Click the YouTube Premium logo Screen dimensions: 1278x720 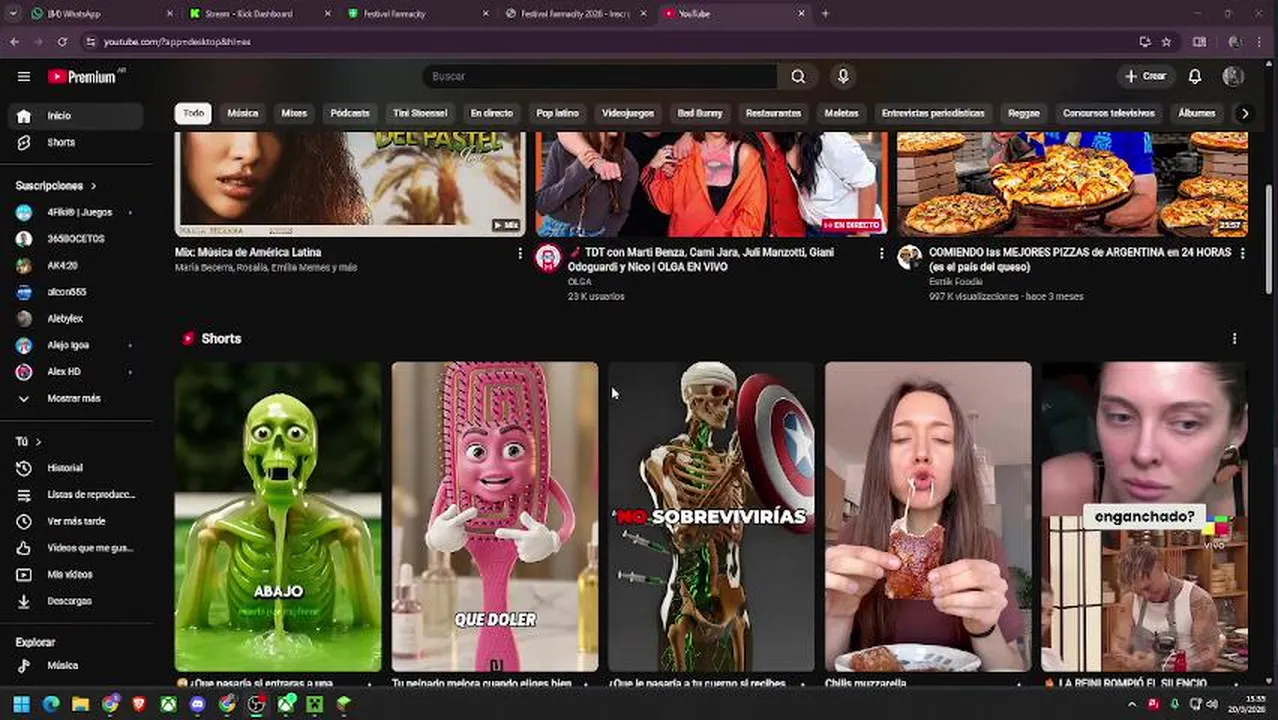pyautogui.click(x=82, y=76)
